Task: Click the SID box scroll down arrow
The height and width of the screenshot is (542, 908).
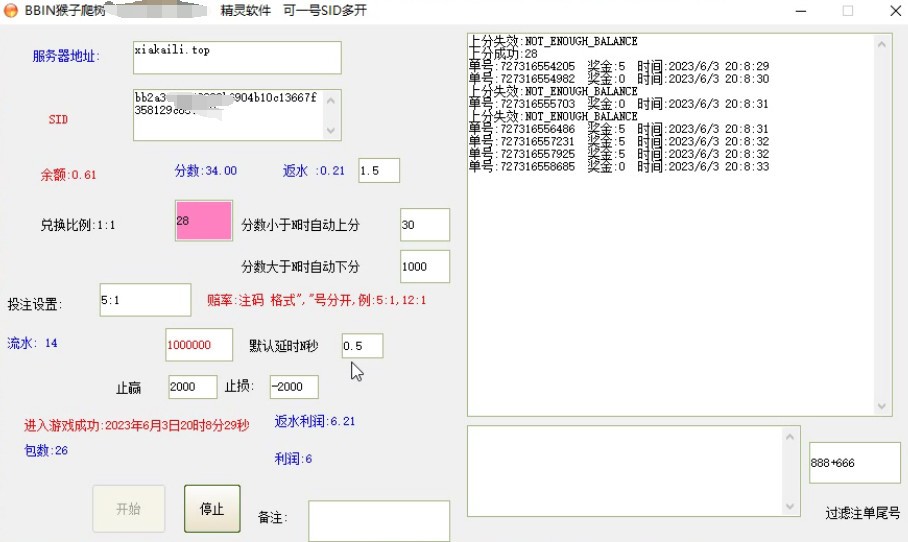Action: tap(331, 130)
